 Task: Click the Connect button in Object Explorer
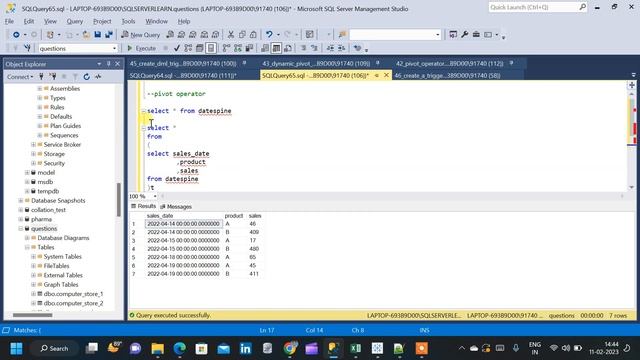pyautogui.click(x=19, y=77)
